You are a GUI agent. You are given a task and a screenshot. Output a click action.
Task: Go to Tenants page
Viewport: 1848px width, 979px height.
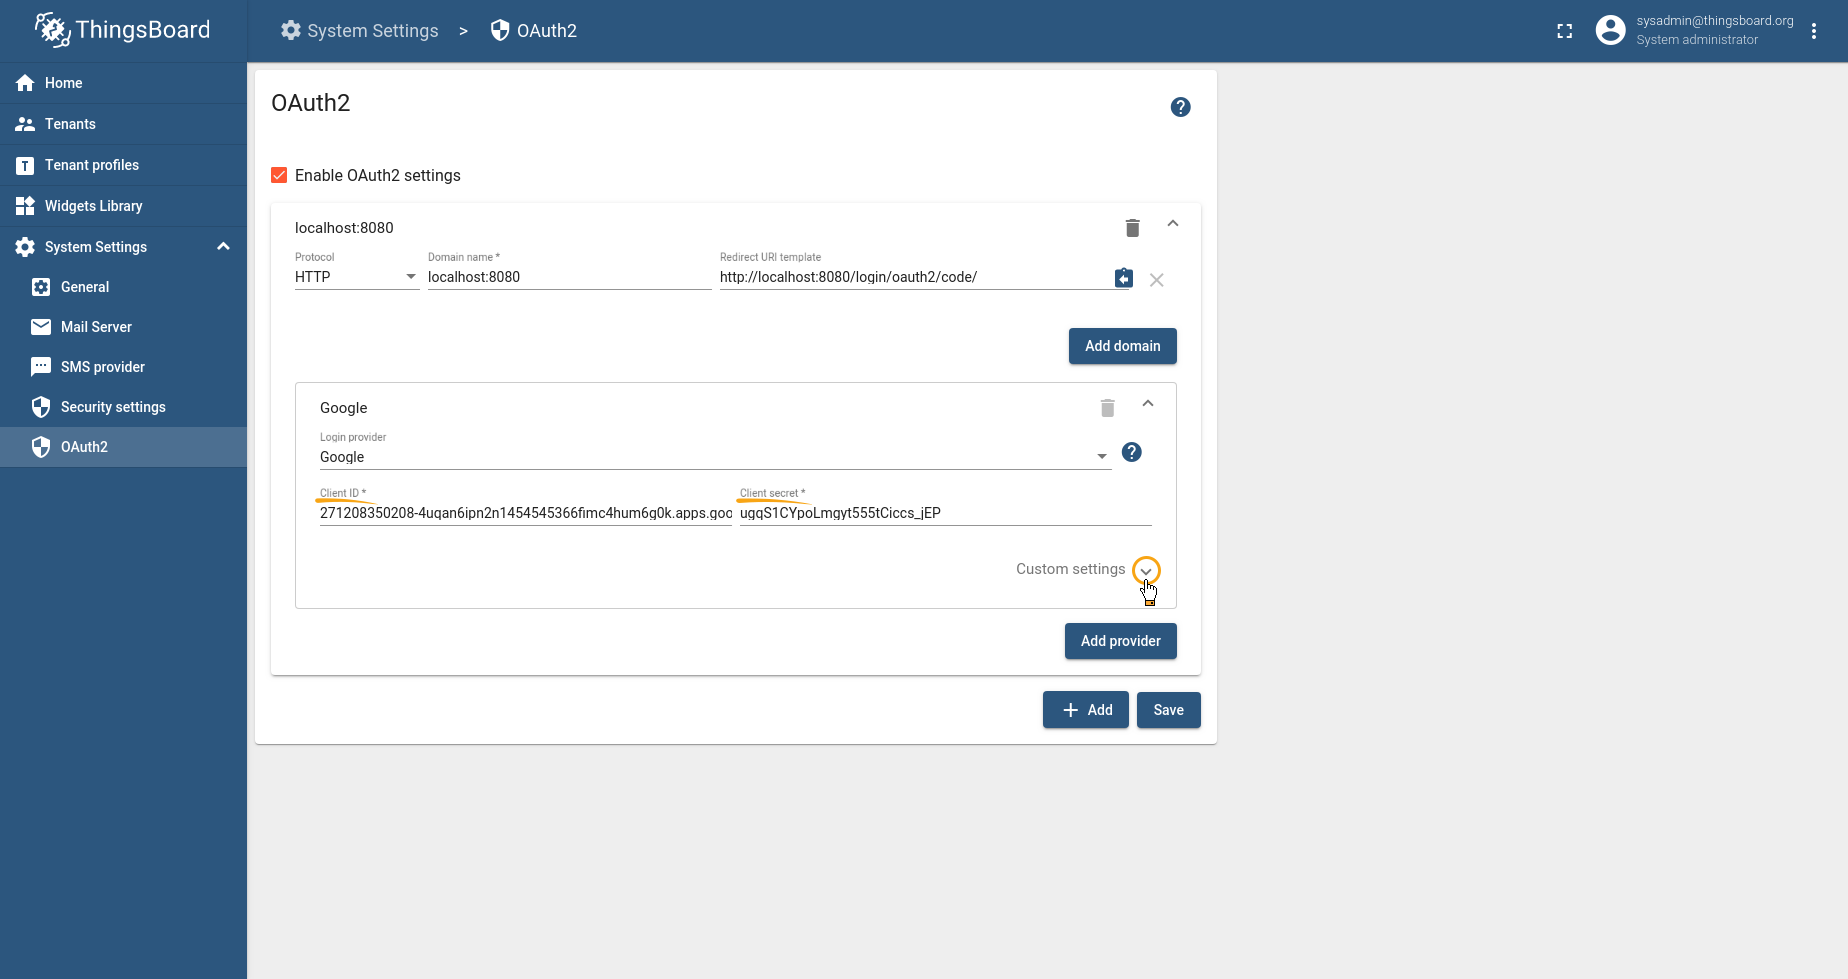[x=123, y=124]
